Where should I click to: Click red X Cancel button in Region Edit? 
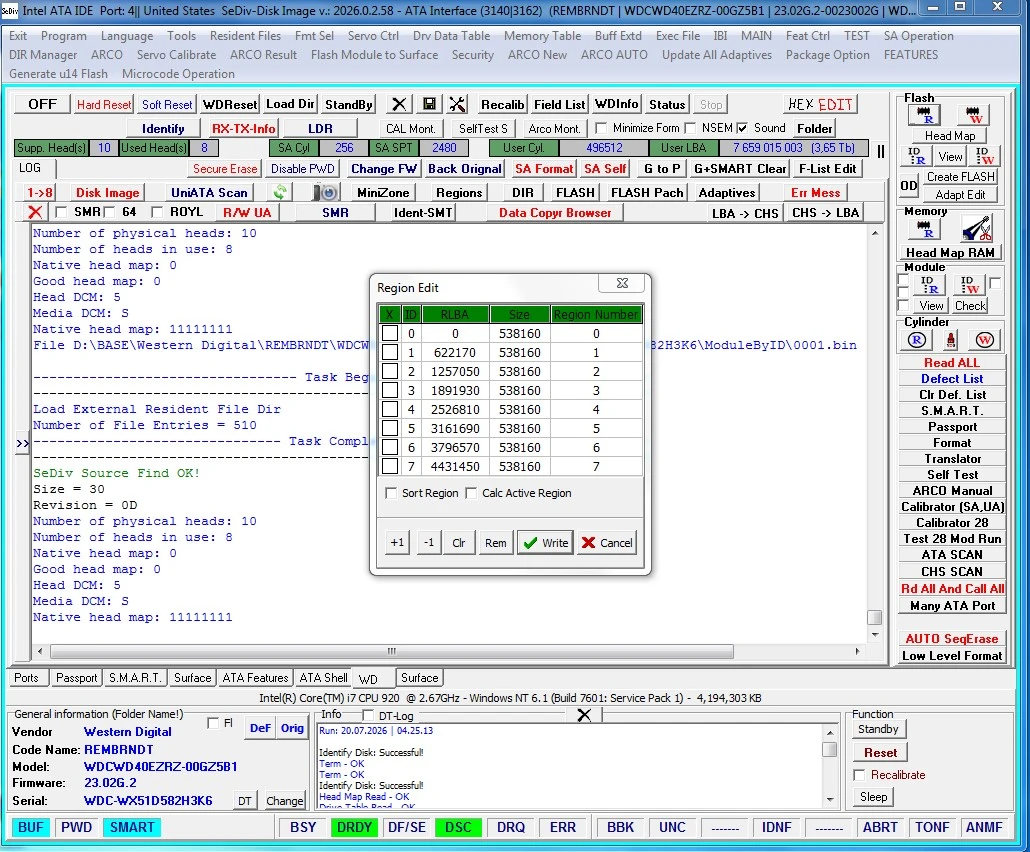[607, 543]
